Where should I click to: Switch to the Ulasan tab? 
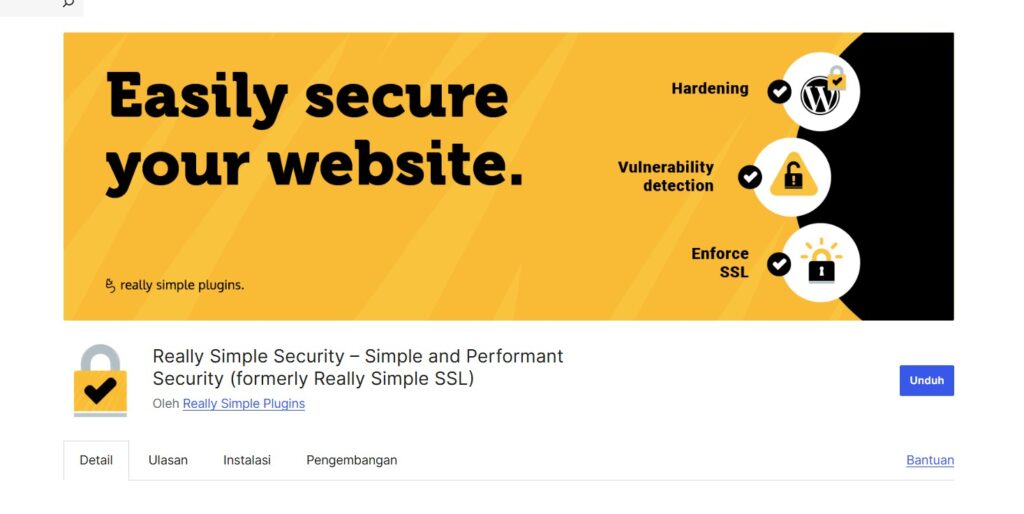point(168,460)
